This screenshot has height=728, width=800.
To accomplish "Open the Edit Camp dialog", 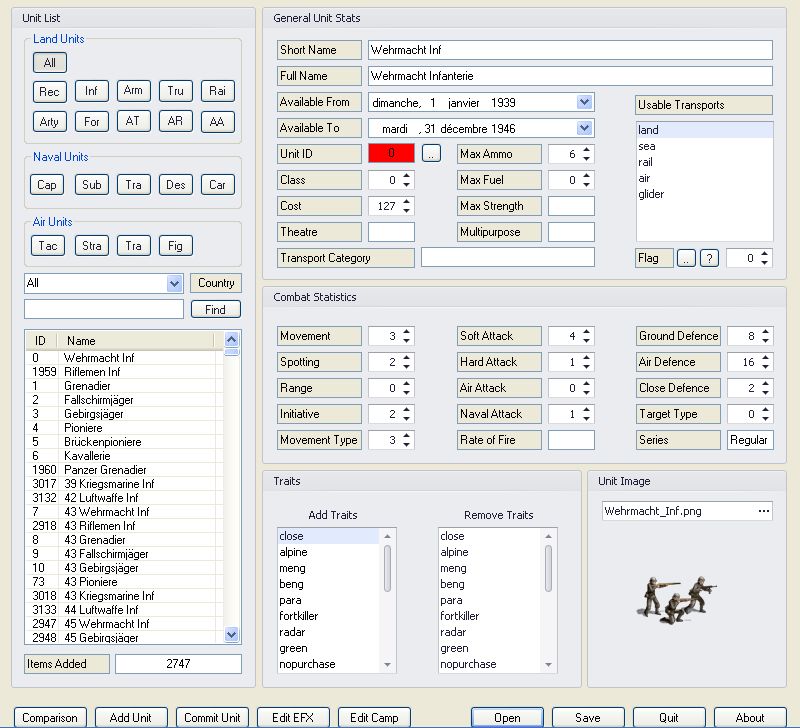I will [374, 717].
